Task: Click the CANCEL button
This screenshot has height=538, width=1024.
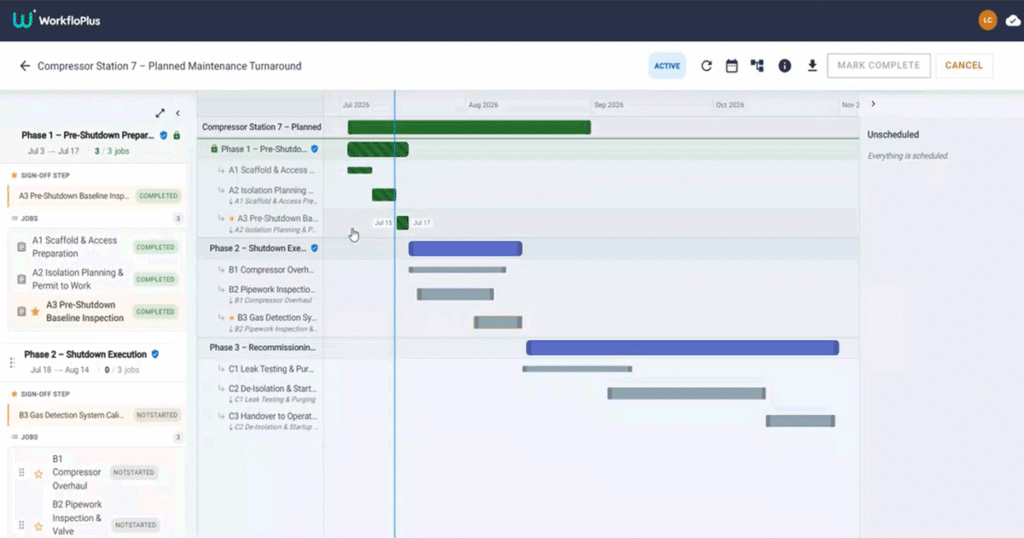Action: pos(964,65)
